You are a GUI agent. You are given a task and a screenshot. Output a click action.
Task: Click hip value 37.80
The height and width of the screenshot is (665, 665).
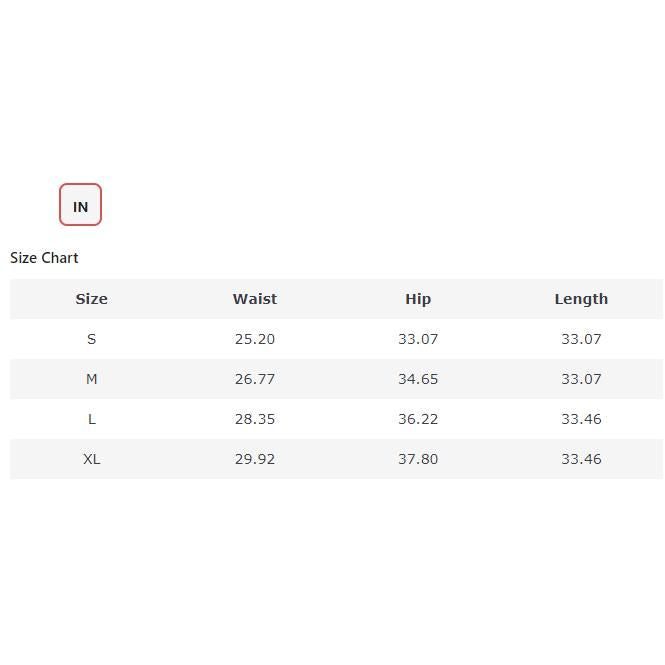coord(418,459)
